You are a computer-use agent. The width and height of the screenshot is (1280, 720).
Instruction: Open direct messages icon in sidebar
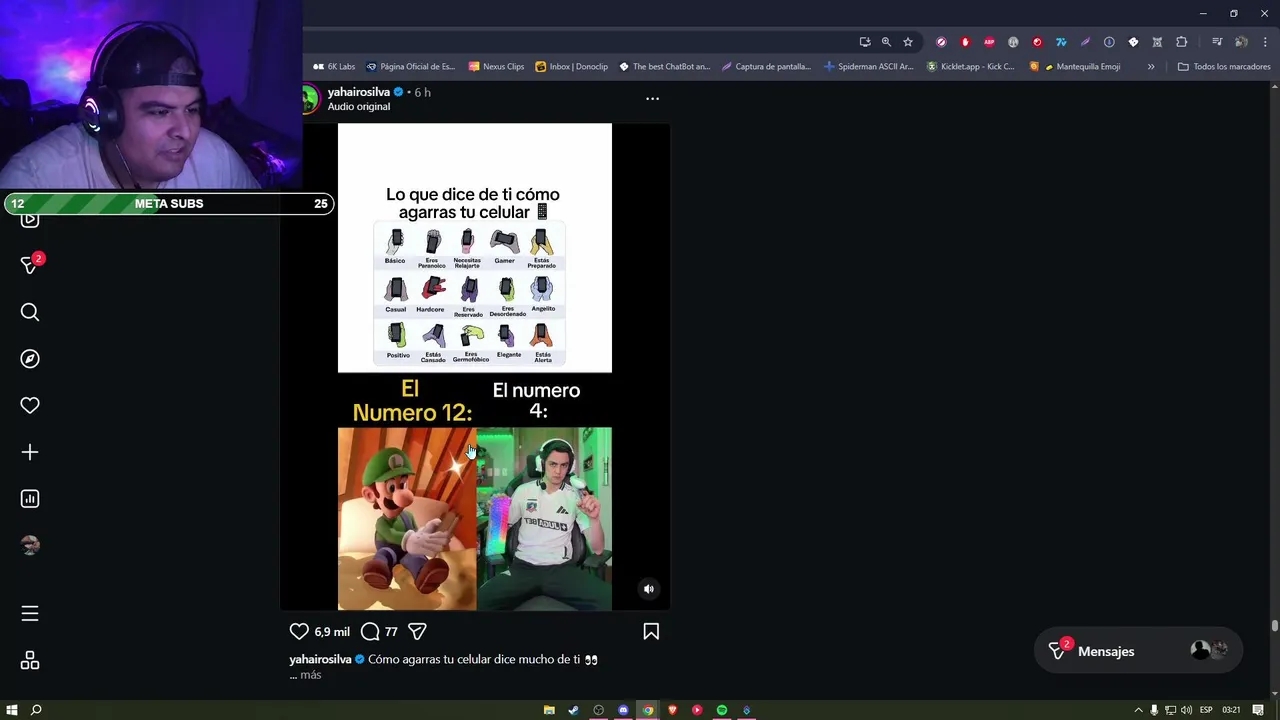30,265
